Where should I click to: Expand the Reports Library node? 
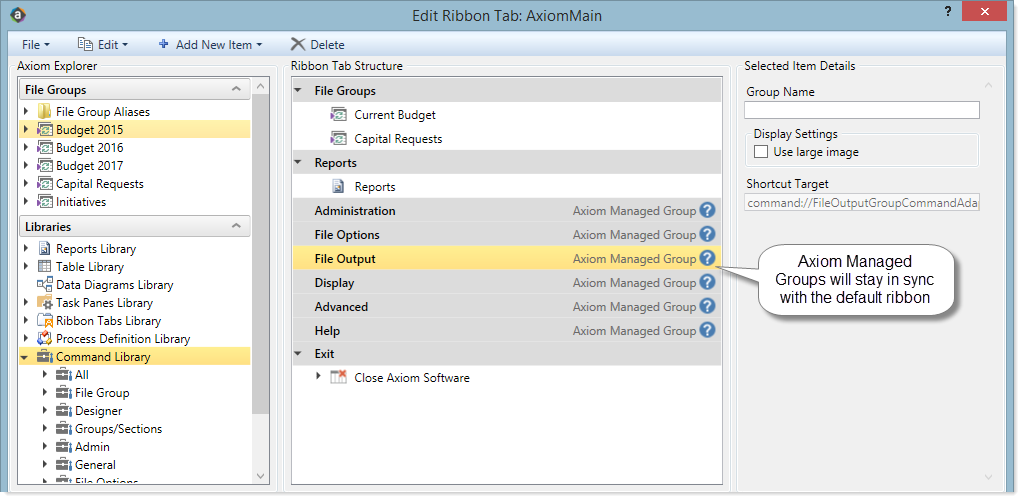(x=26, y=248)
